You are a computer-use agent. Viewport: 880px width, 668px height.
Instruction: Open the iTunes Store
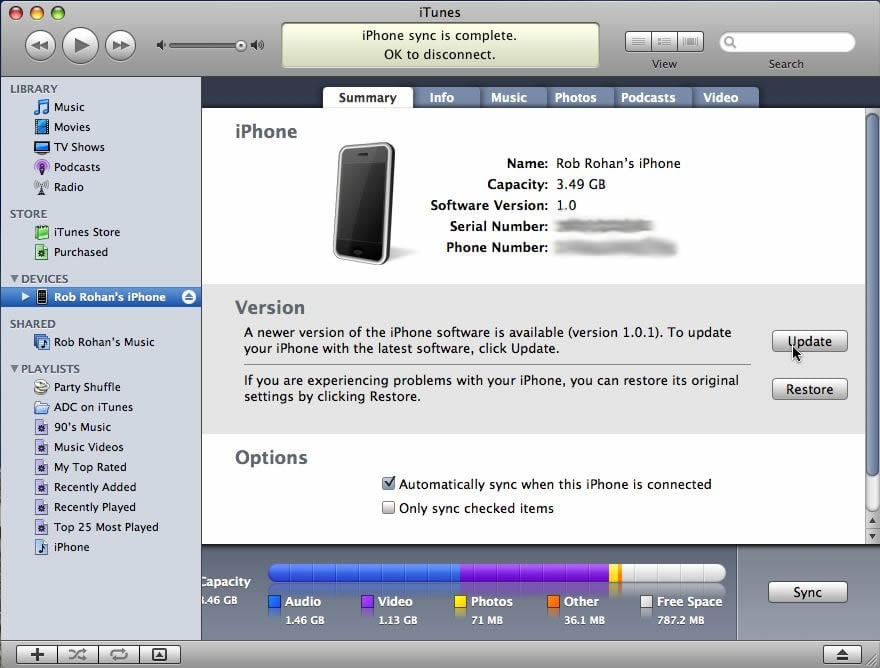[87, 232]
